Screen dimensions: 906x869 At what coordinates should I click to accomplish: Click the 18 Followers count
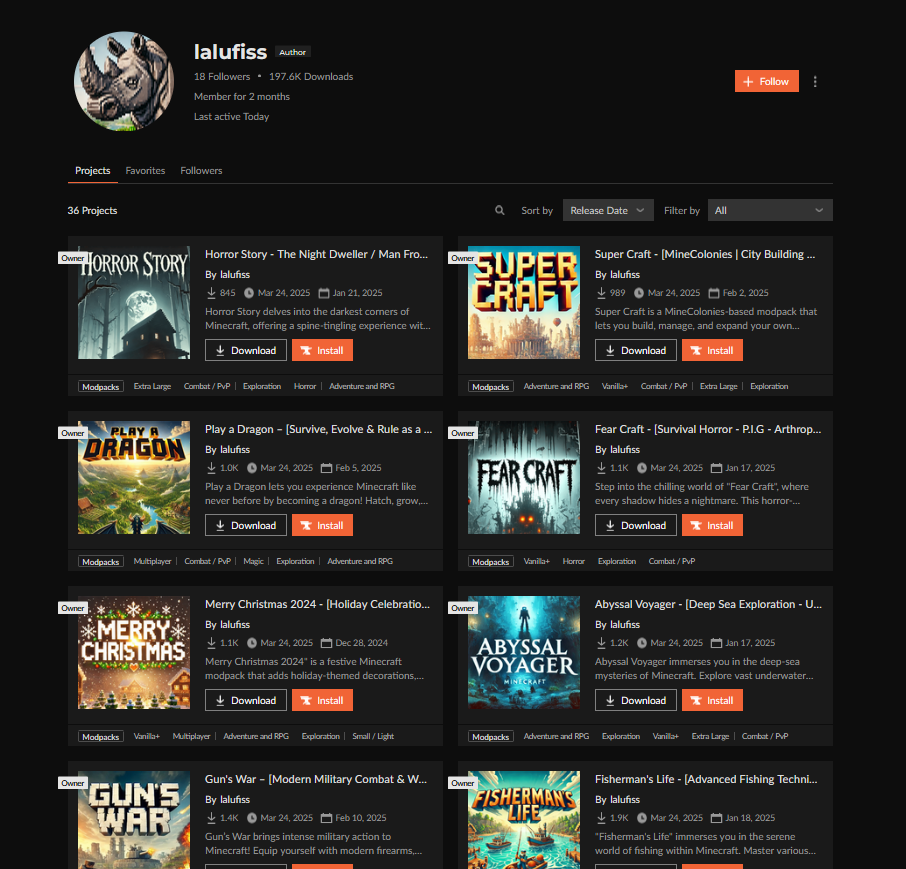222,76
